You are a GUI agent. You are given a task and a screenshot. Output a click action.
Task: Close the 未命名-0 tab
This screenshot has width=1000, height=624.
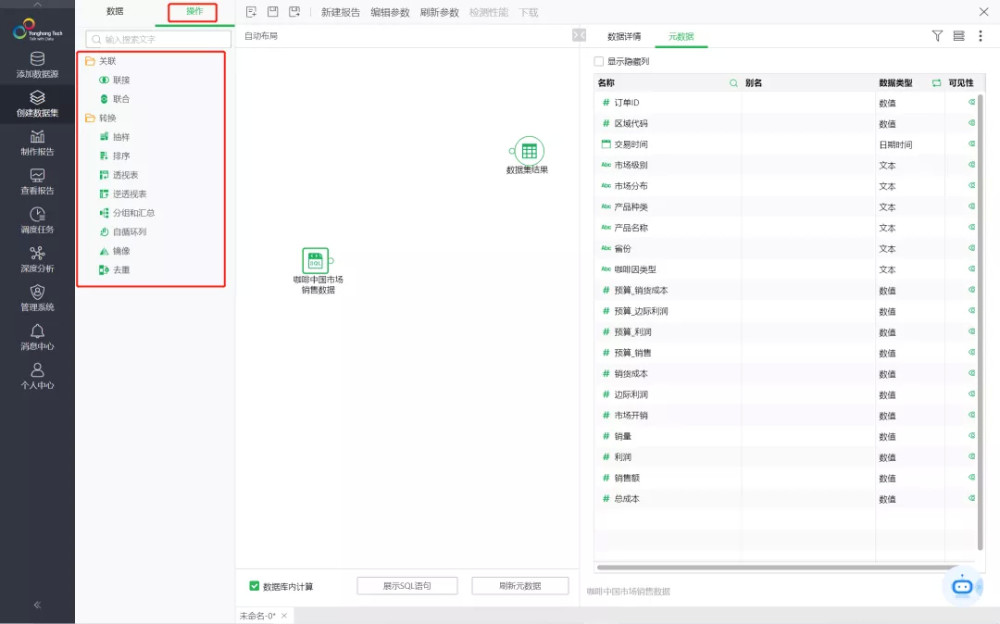click(284, 616)
